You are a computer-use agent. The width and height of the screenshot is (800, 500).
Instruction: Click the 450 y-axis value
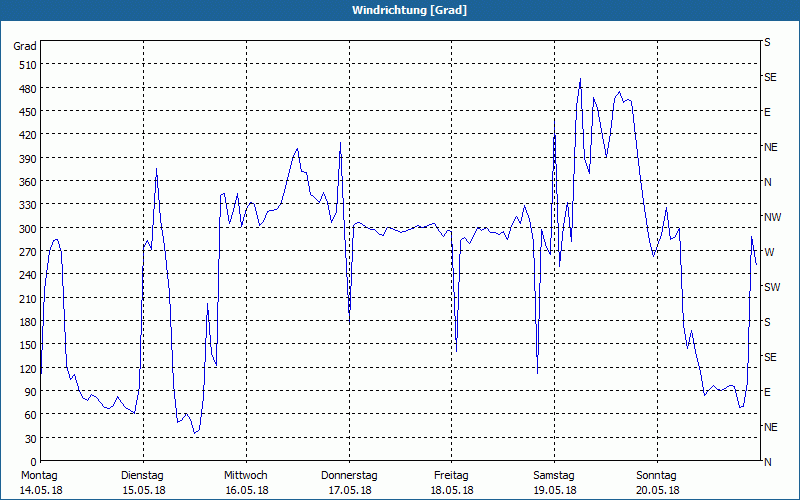29,112
